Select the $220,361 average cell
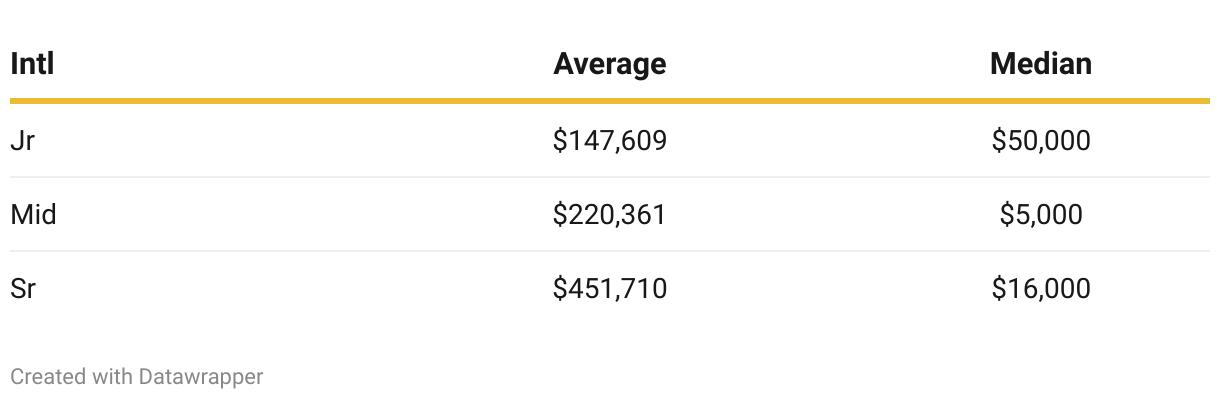 (610, 214)
